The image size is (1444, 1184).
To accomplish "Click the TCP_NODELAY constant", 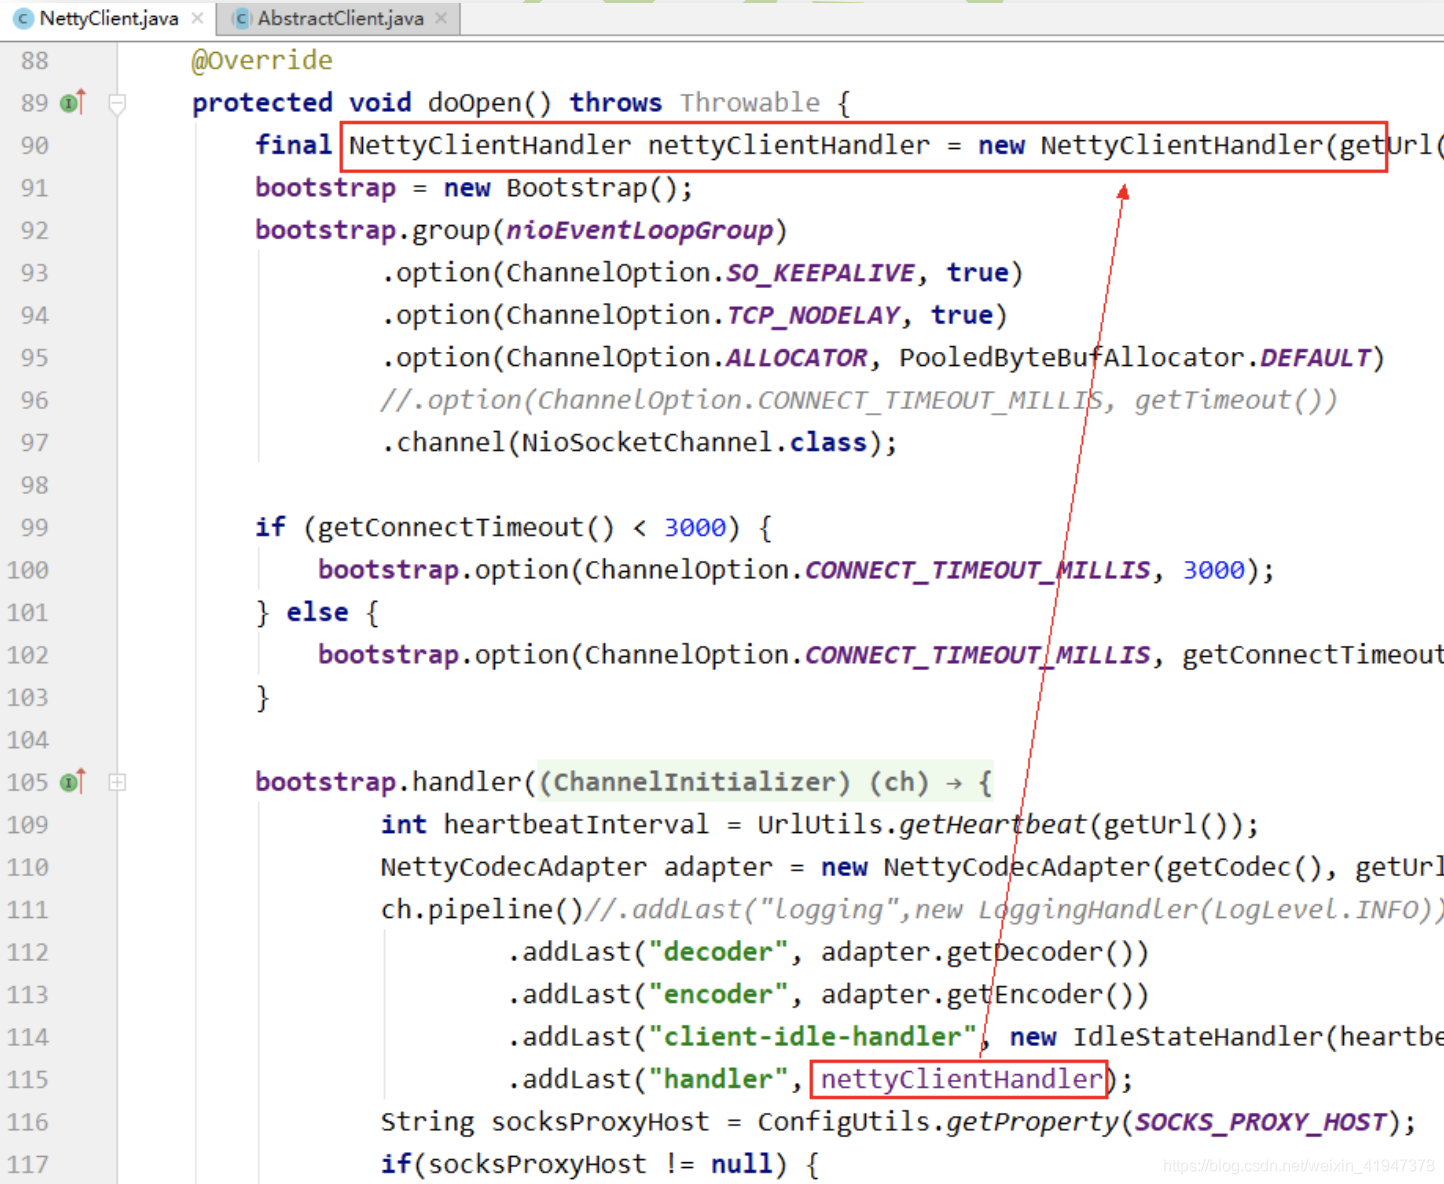I will pyautogui.click(x=812, y=316).
